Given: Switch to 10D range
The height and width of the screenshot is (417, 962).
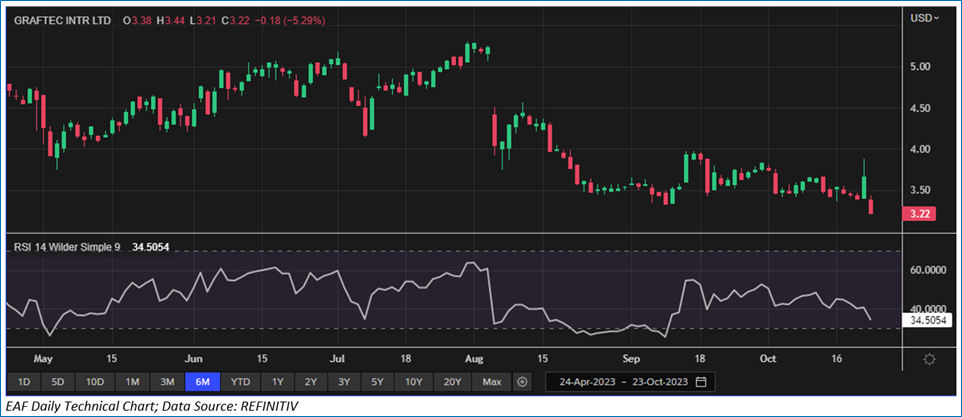Looking at the screenshot, I should click(94, 382).
